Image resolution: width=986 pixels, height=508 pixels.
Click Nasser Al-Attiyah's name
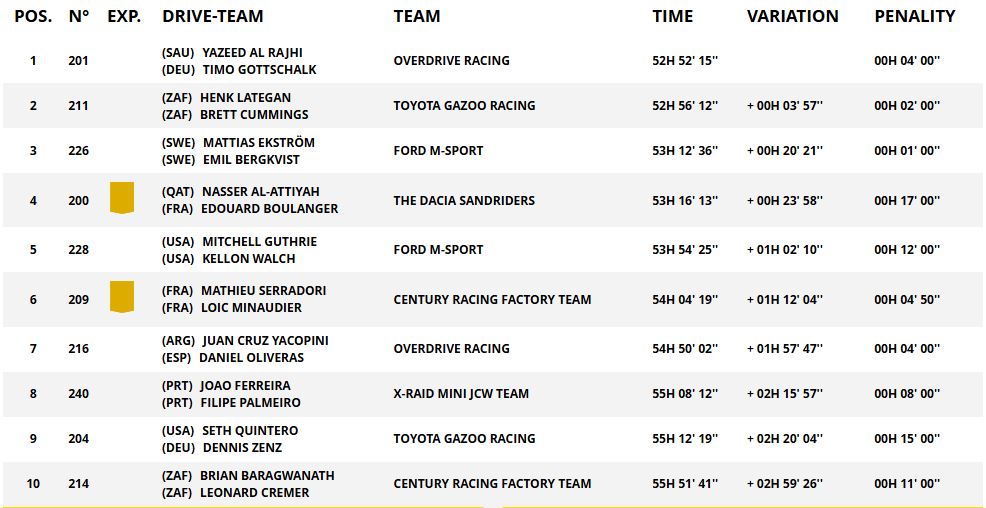(x=261, y=192)
